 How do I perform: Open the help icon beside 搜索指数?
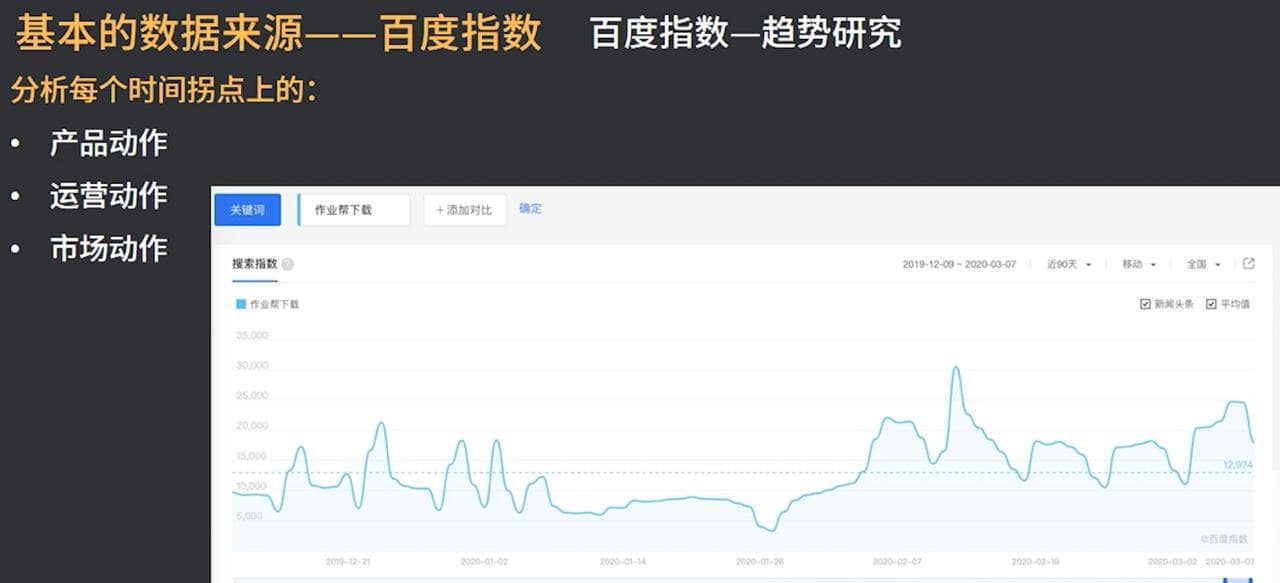(288, 265)
